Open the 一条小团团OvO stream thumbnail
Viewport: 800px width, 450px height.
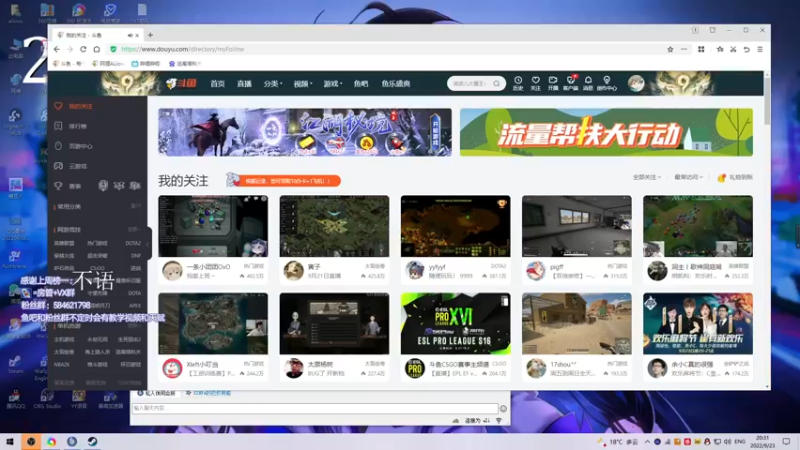coord(213,226)
